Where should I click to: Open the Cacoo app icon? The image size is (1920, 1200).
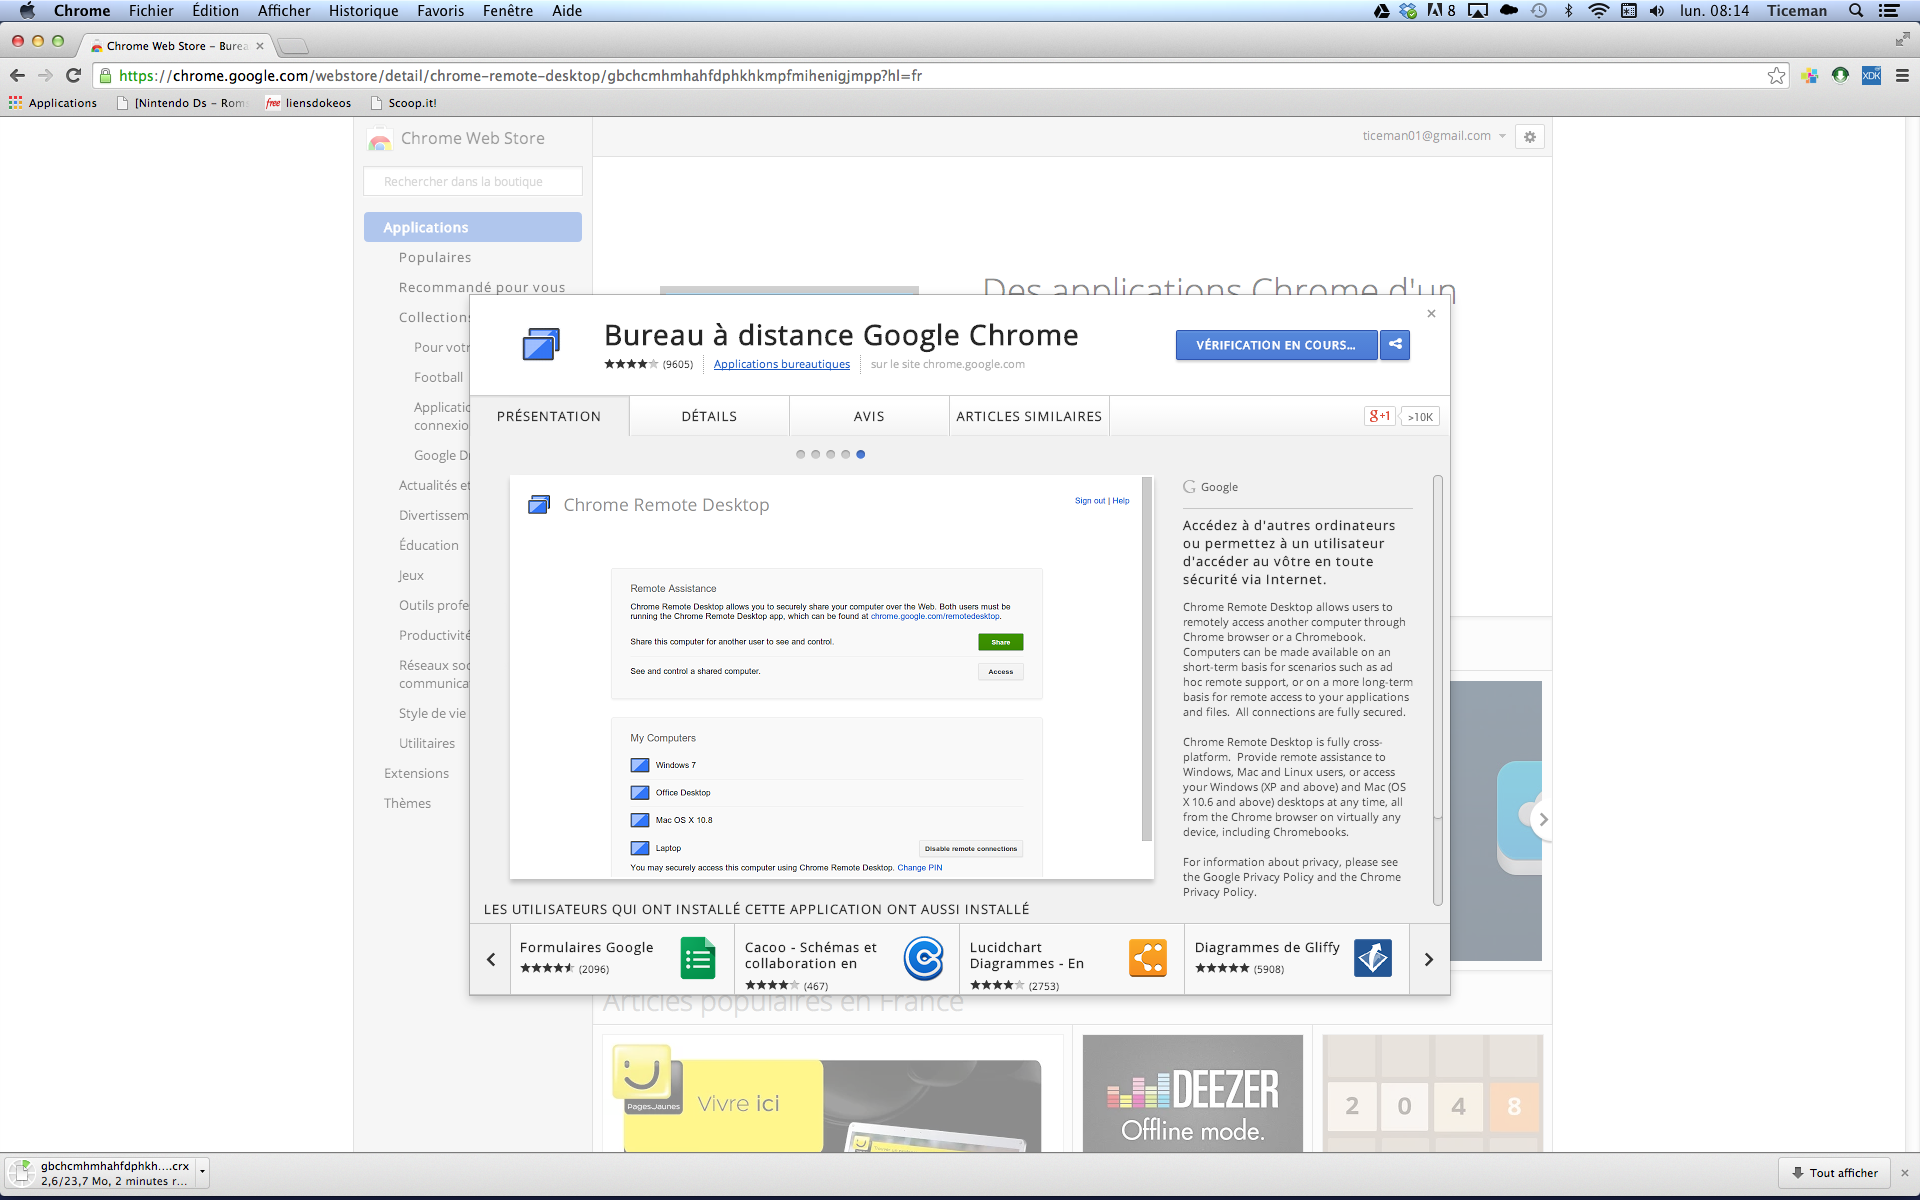coord(923,958)
